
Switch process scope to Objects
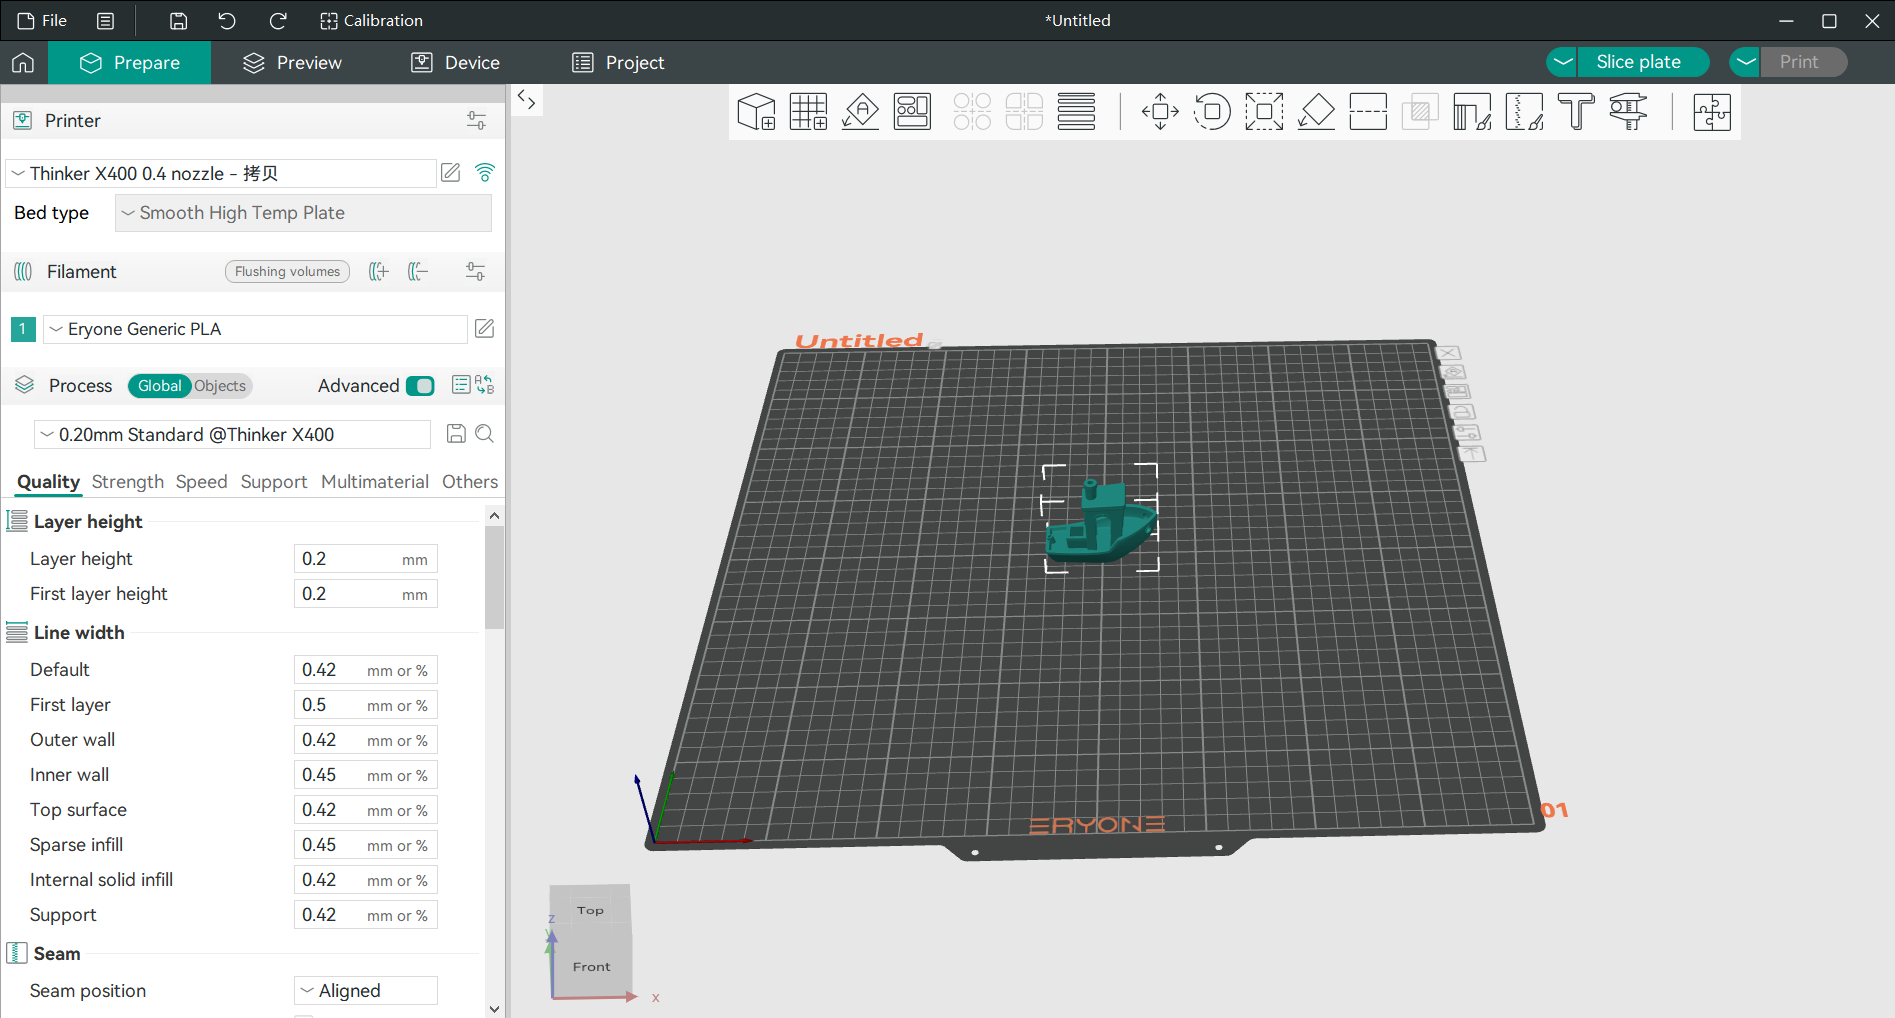220,386
